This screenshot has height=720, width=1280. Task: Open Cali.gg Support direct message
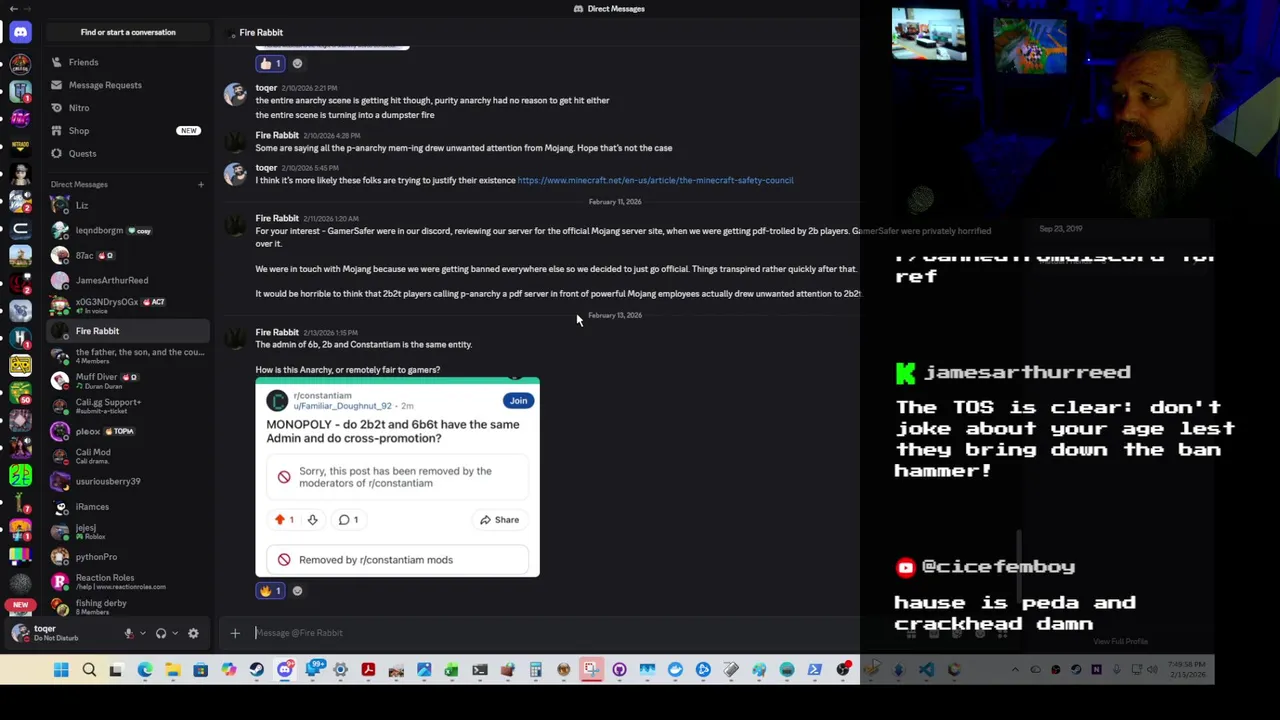pos(128,406)
